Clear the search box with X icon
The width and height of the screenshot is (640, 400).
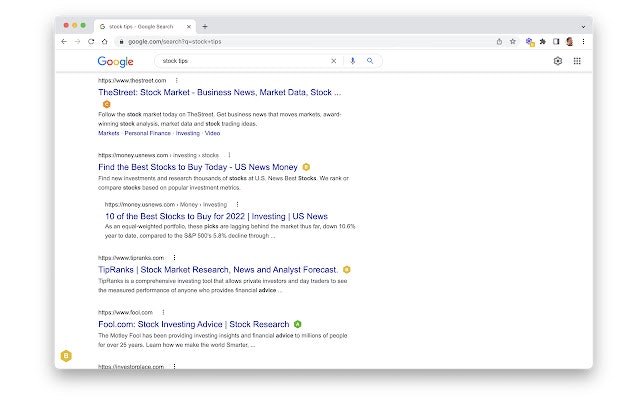tap(333, 61)
